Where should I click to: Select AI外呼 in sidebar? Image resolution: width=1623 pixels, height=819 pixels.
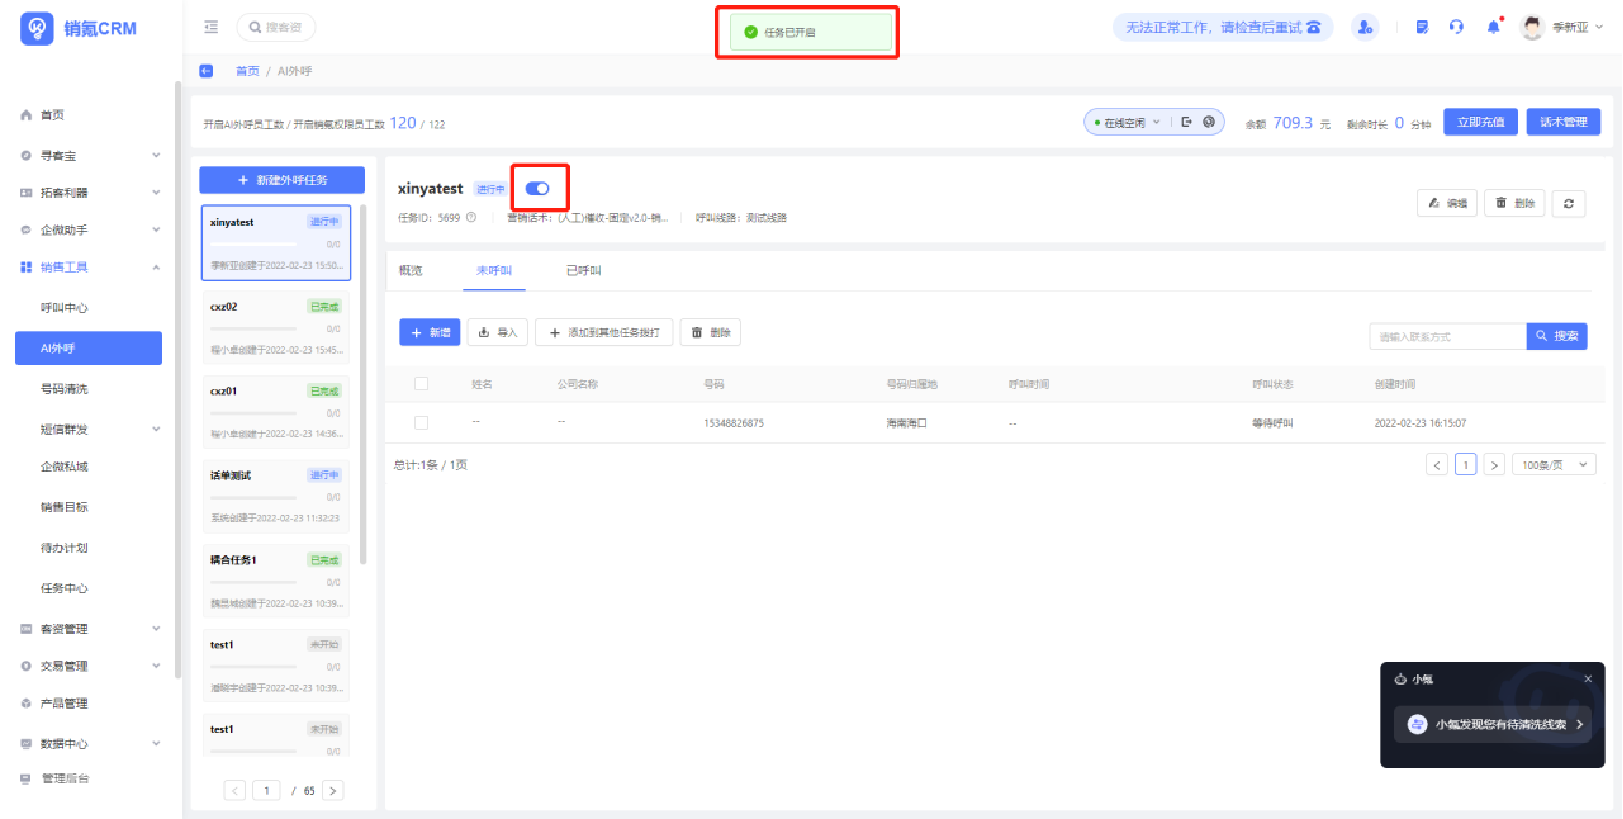click(88, 348)
